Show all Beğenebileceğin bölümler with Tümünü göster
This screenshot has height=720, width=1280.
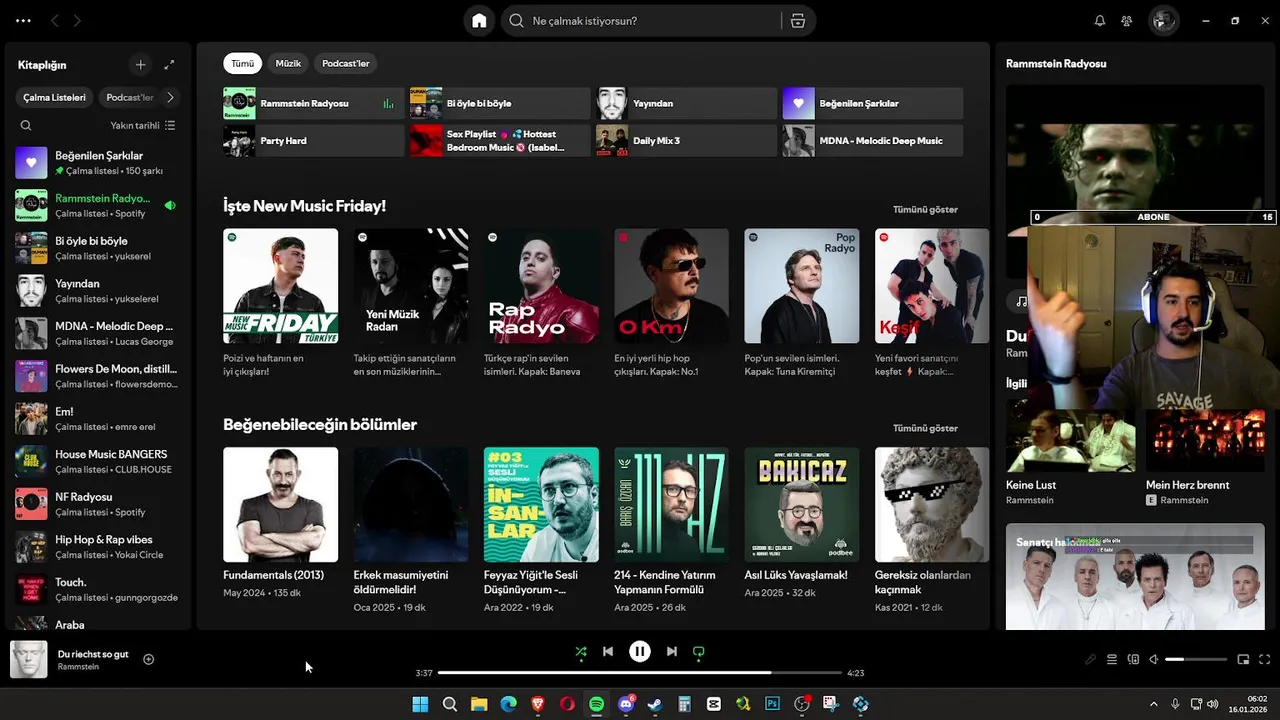pos(925,428)
